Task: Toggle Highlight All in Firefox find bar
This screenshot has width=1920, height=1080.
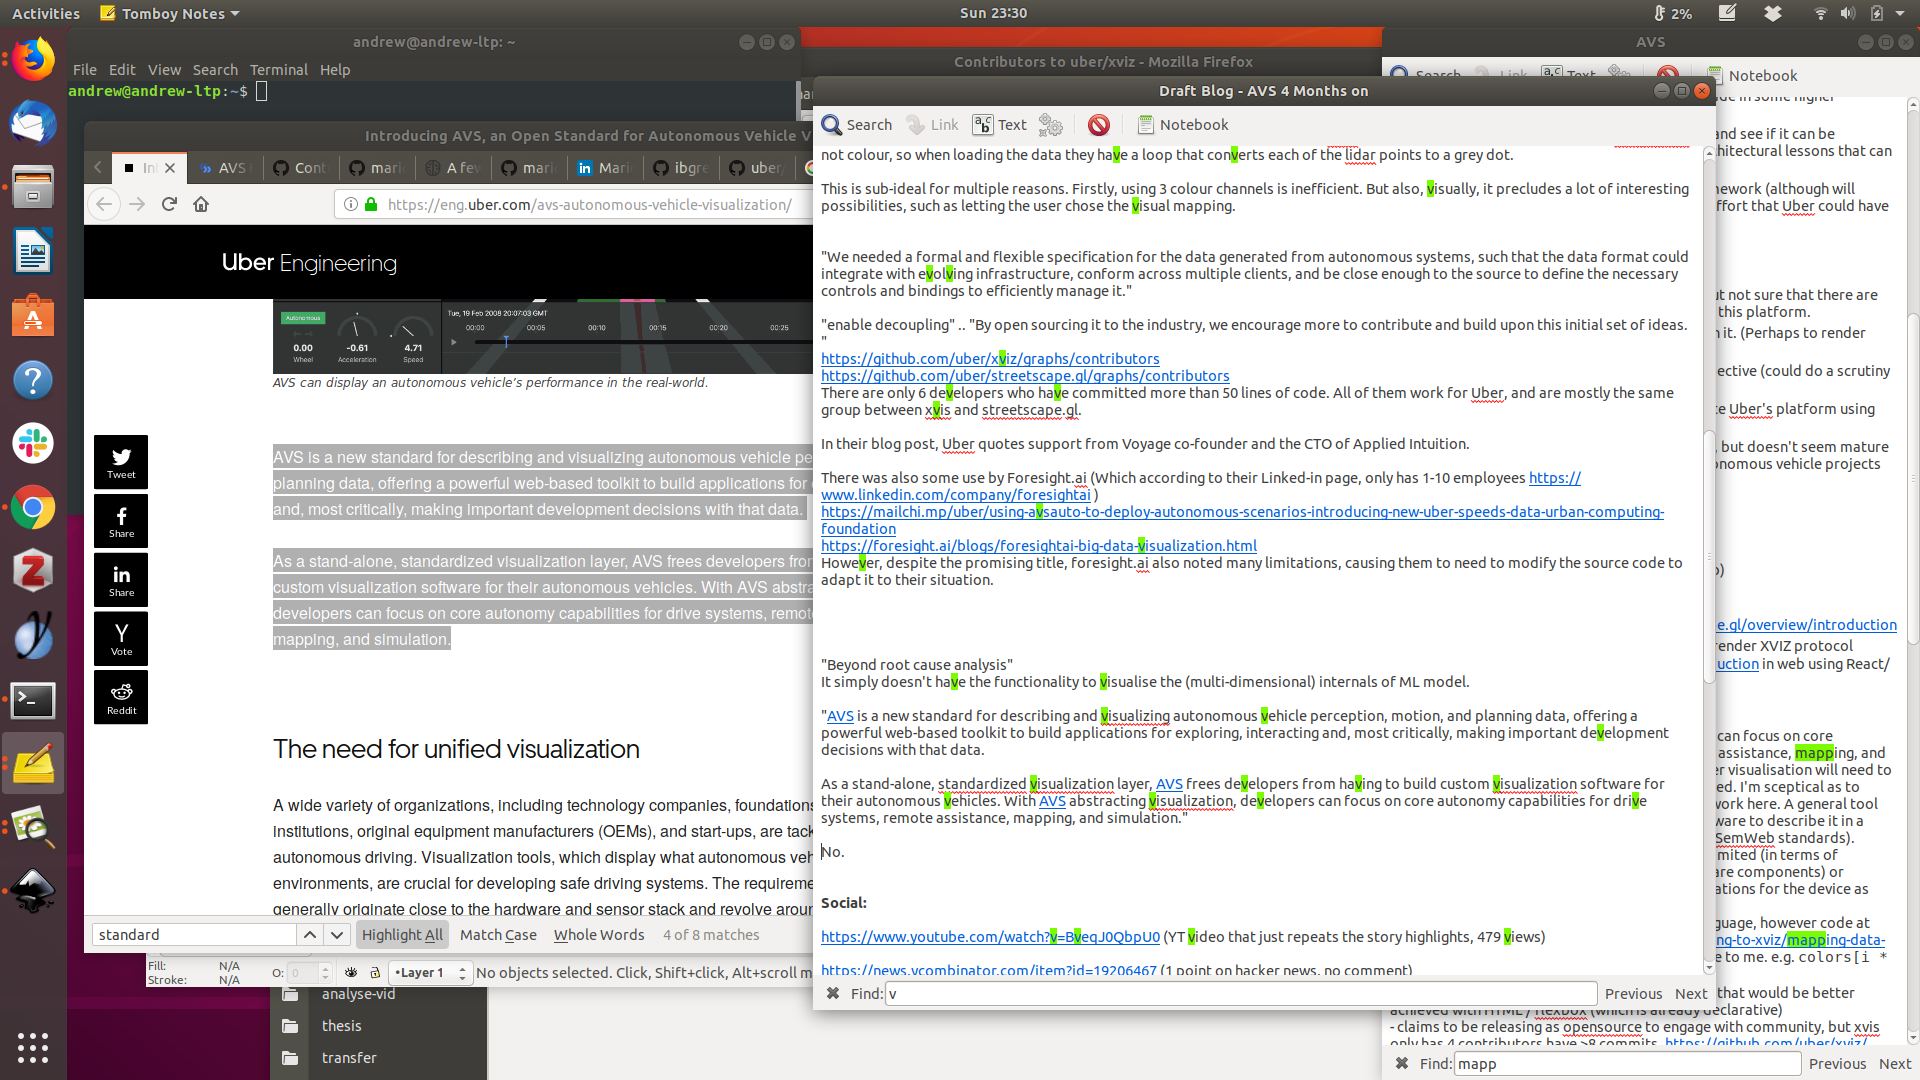Action: pyautogui.click(x=402, y=935)
